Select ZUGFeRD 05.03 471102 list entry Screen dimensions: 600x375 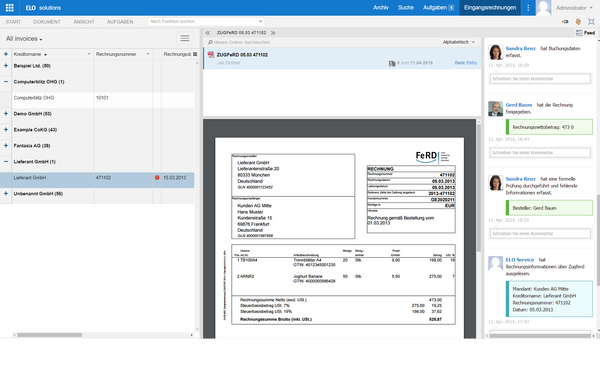coord(342,59)
